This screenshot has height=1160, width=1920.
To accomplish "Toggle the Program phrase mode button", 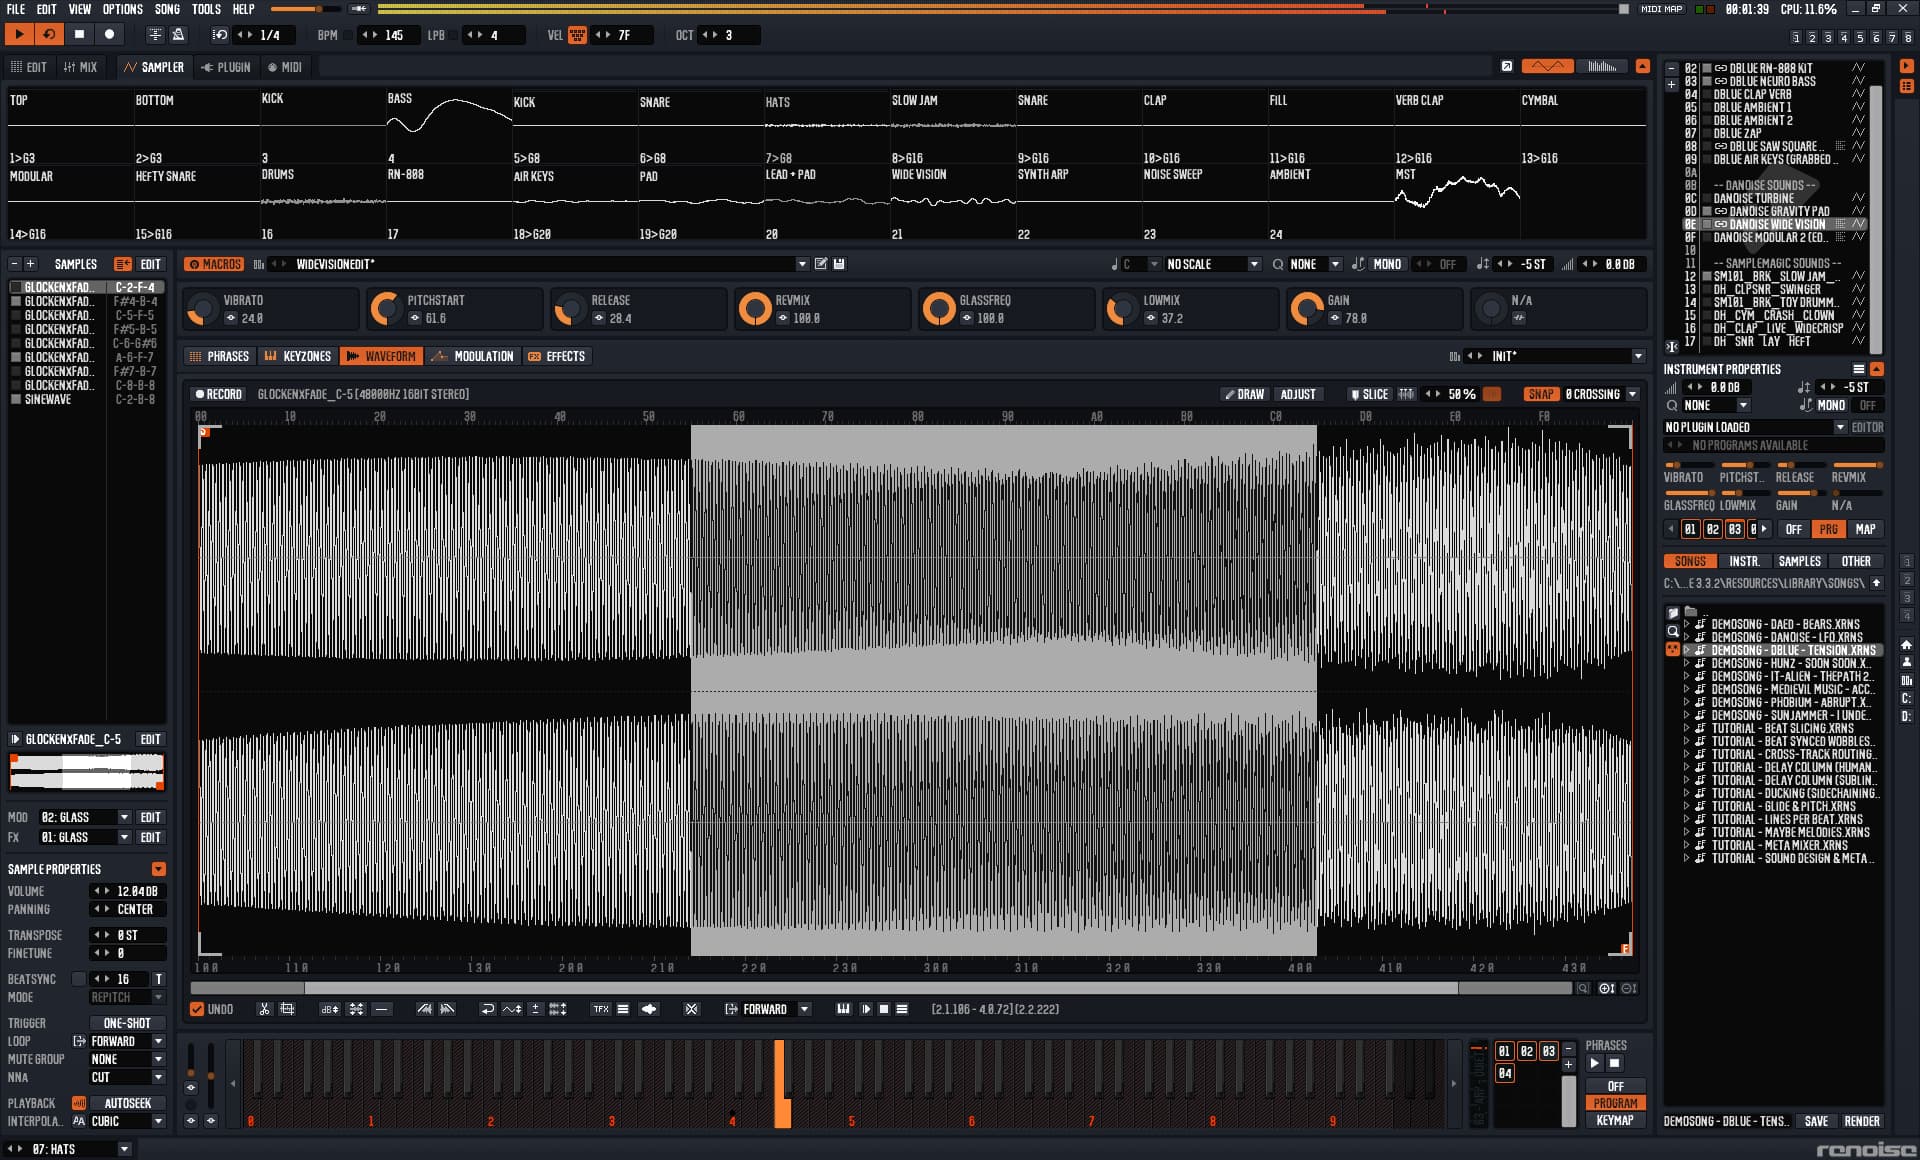I will coord(1615,1103).
